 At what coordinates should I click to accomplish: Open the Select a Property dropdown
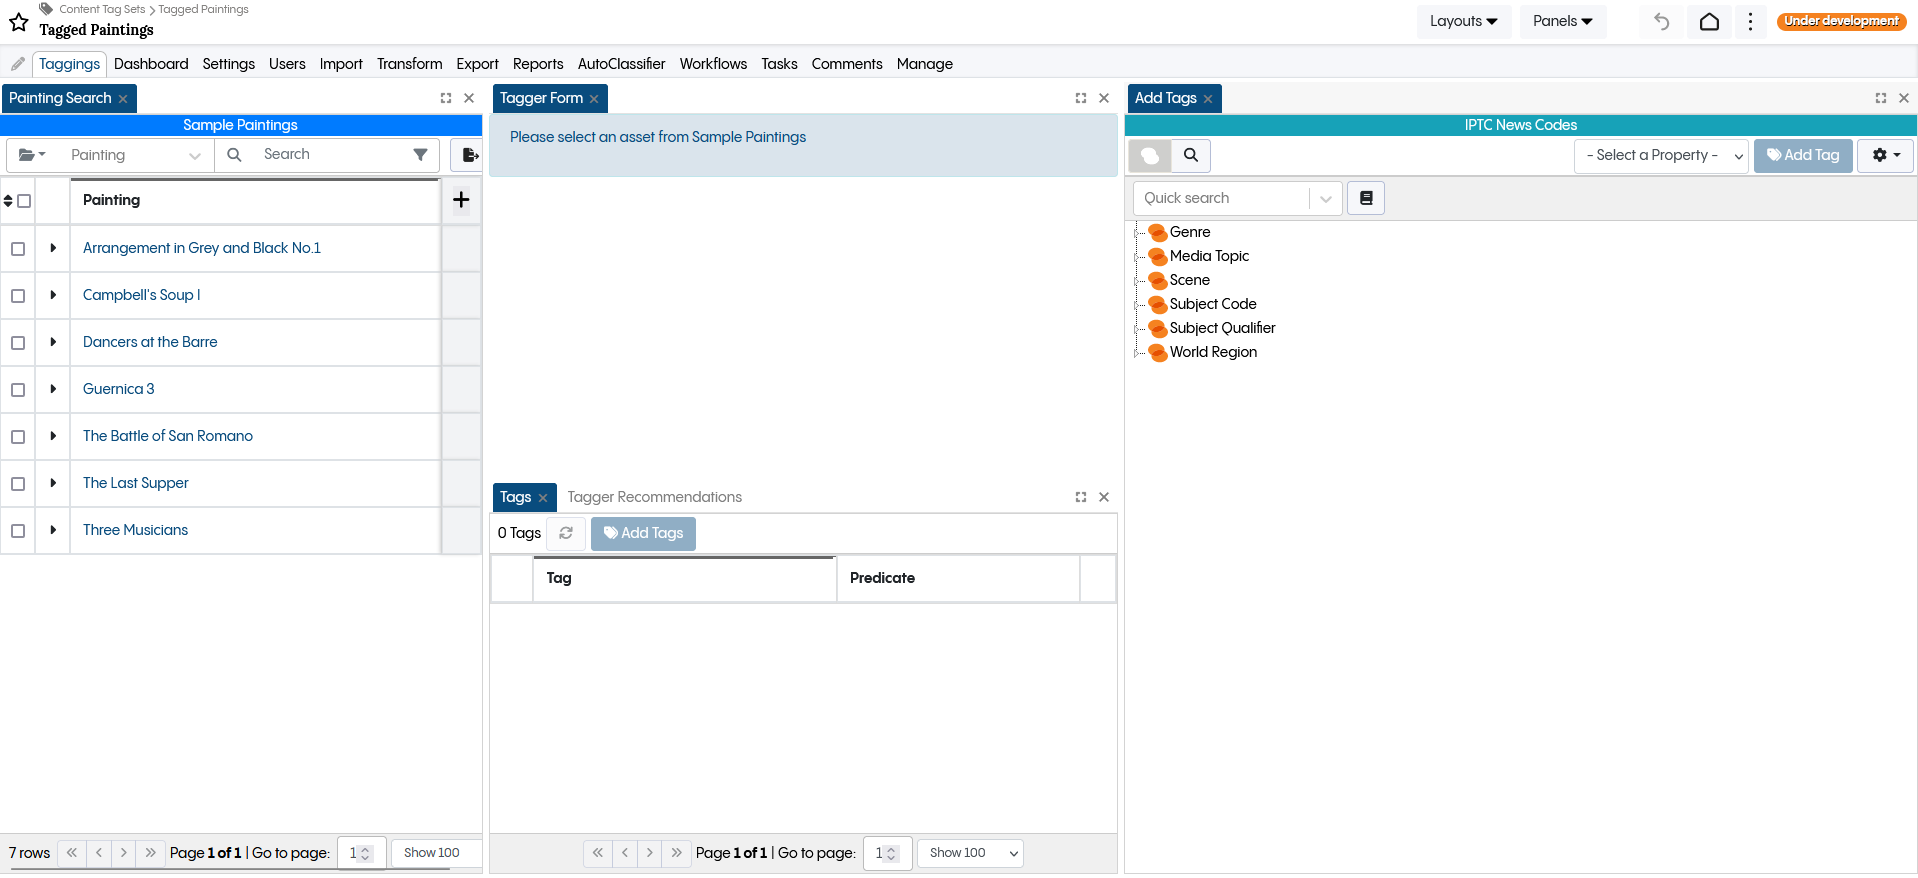tap(1661, 156)
